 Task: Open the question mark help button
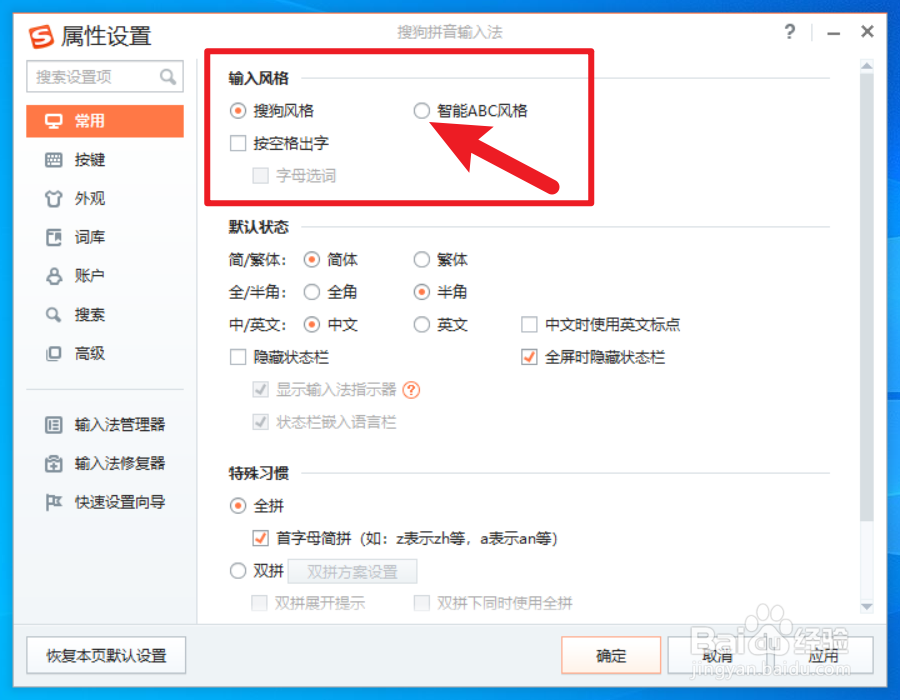(x=790, y=32)
